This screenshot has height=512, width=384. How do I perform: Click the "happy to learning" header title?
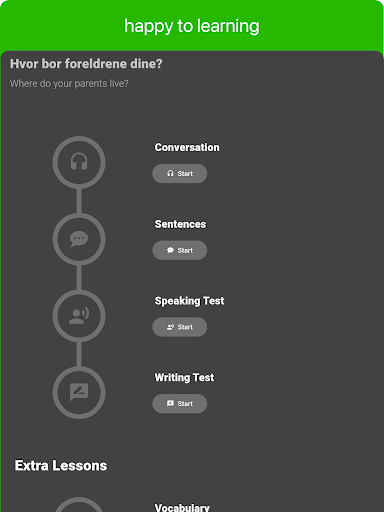pyautogui.click(x=192, y=26)
